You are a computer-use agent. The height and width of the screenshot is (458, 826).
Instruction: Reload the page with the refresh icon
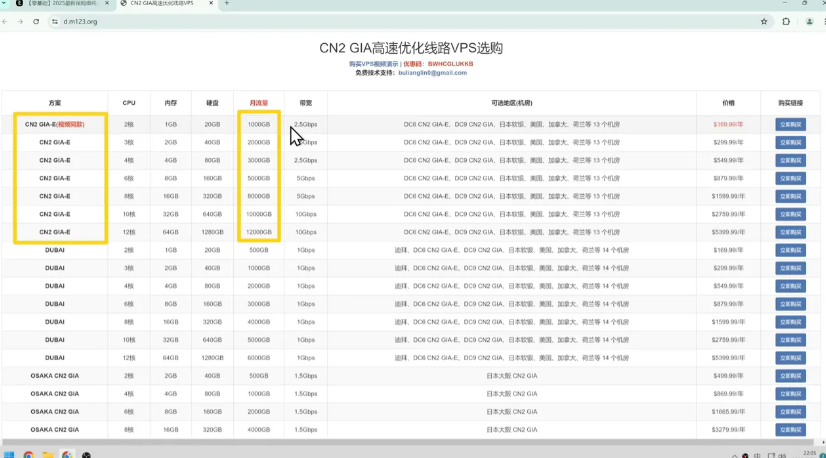(36, 22)
